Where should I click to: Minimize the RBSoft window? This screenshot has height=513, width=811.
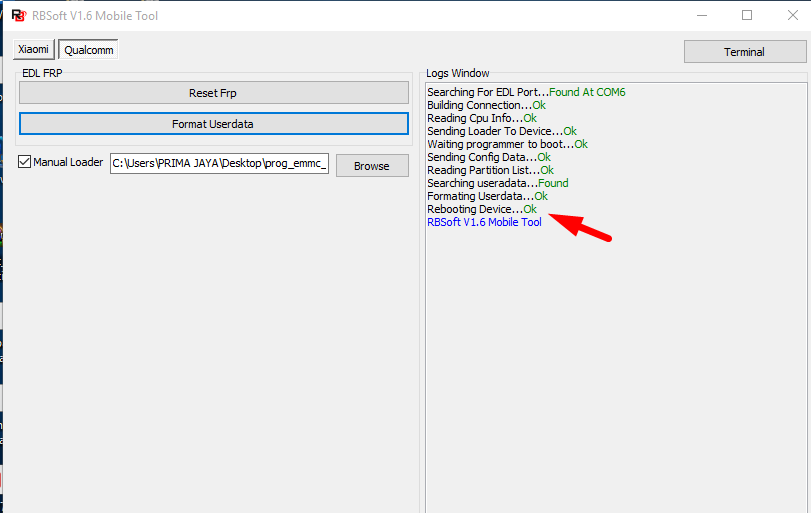pos(702,16)
